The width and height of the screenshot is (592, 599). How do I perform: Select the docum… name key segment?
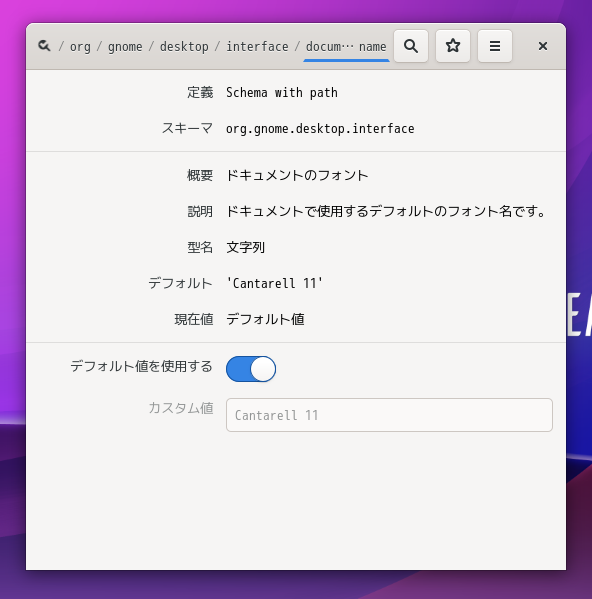coord(346,47)
